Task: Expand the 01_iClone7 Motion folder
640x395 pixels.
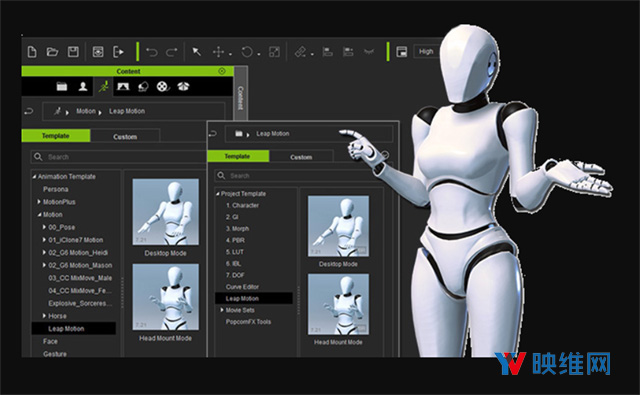Action: click(44, 240)
